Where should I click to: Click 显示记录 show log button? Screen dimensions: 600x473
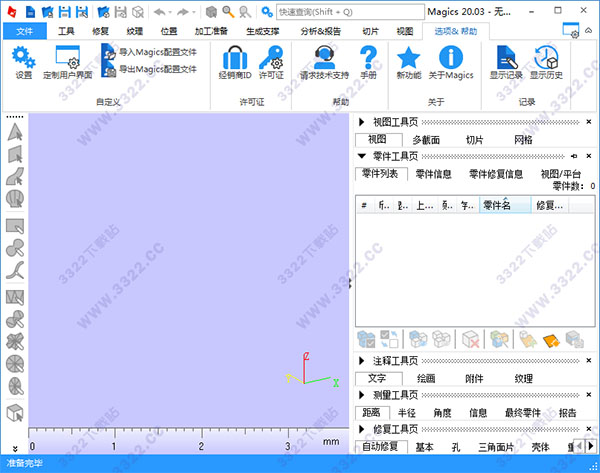tap(506, 63)
